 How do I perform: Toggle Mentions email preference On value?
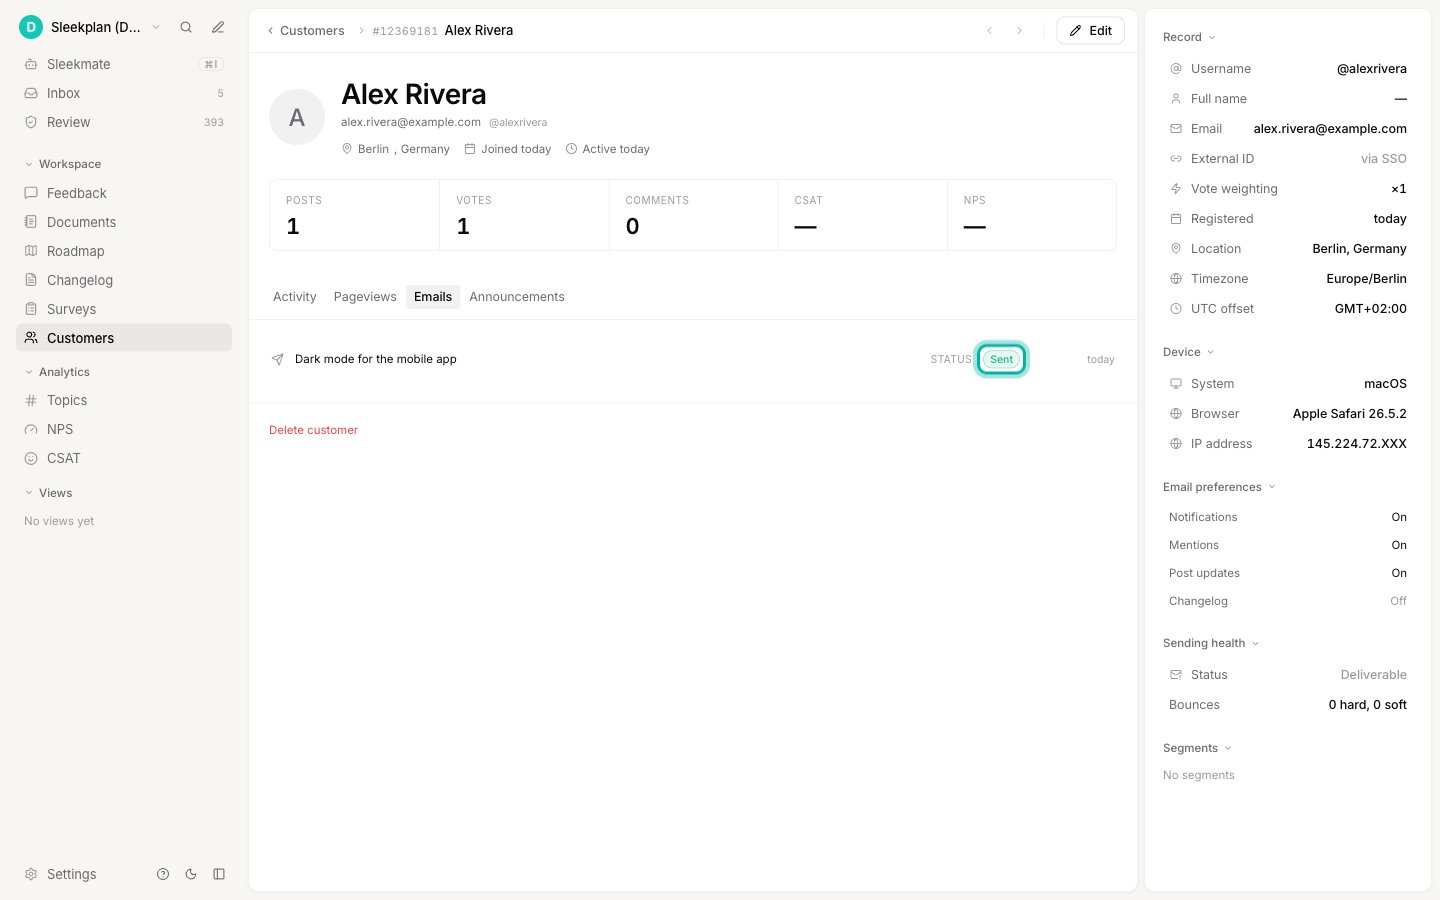pos(1399,545)
